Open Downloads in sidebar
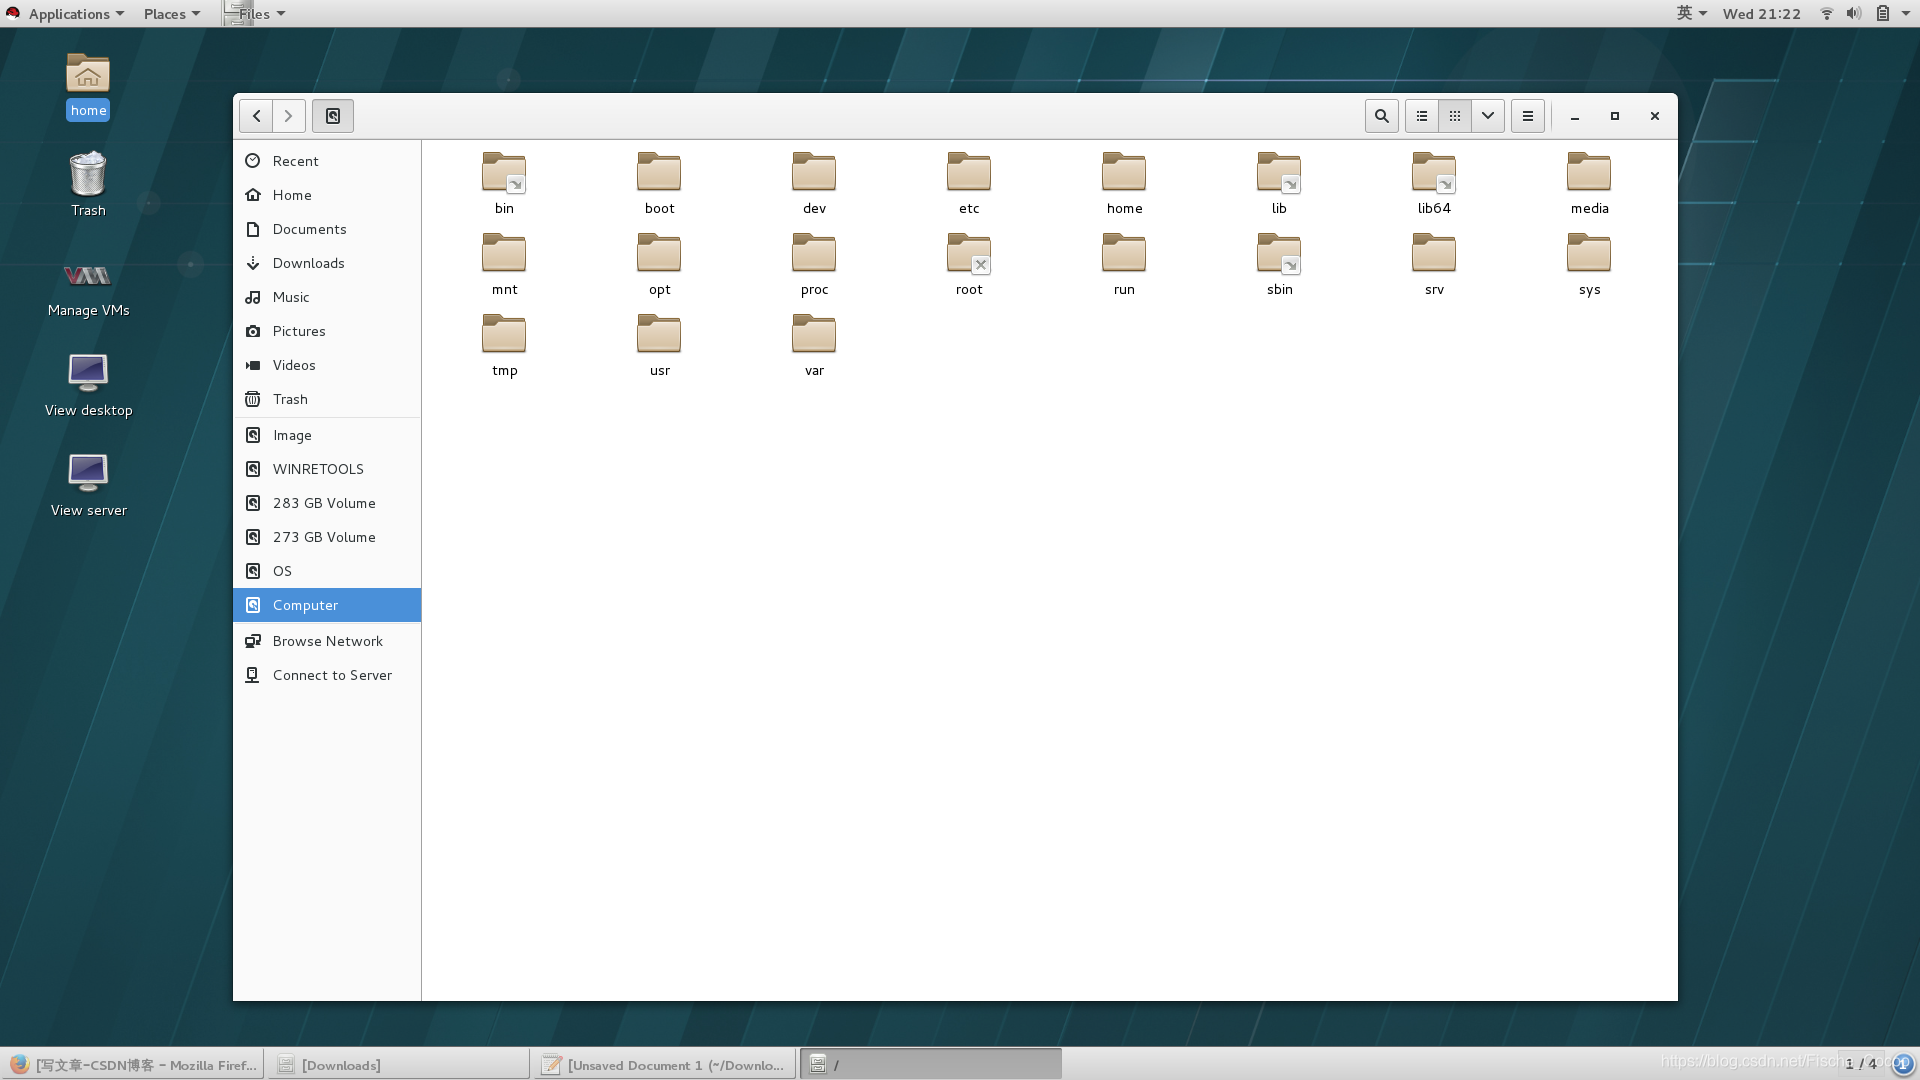 coord(327,263)
